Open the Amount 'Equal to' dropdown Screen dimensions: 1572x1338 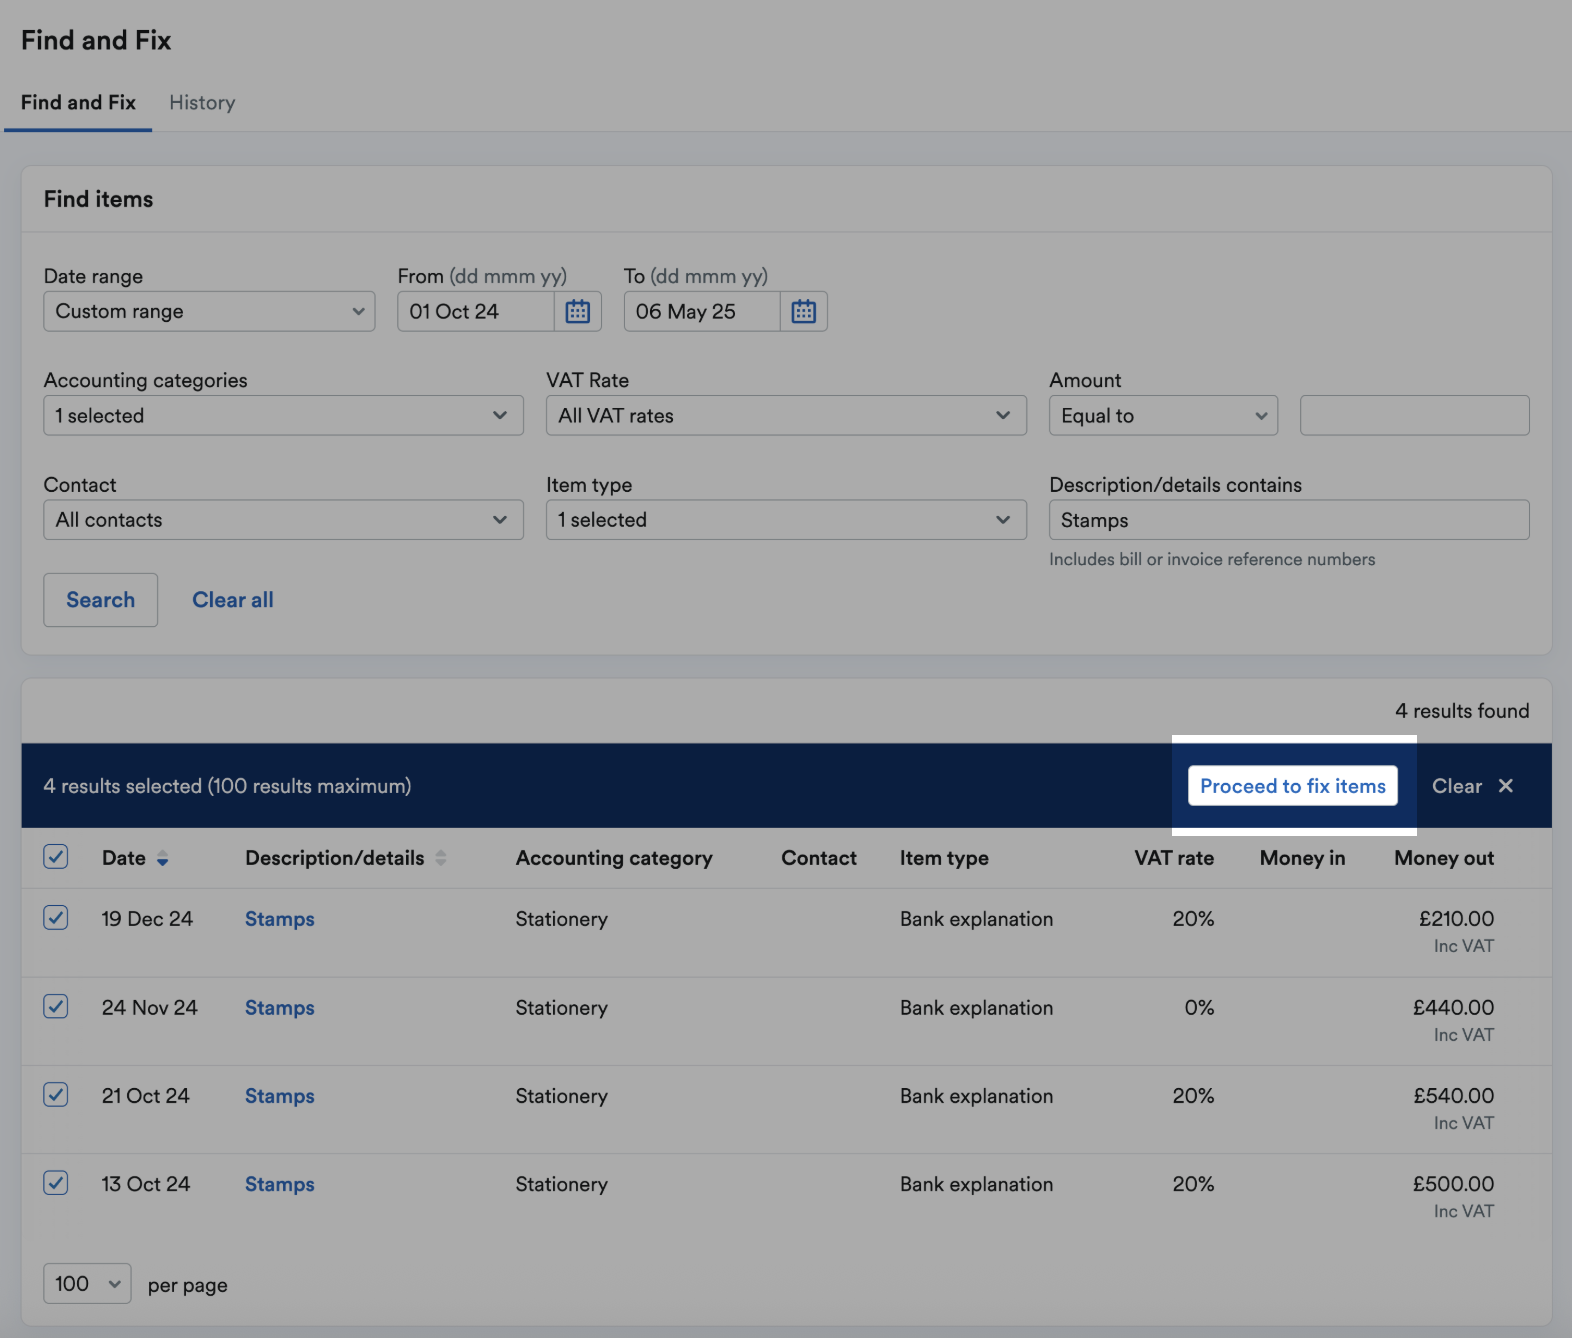tap(1163, 415)
